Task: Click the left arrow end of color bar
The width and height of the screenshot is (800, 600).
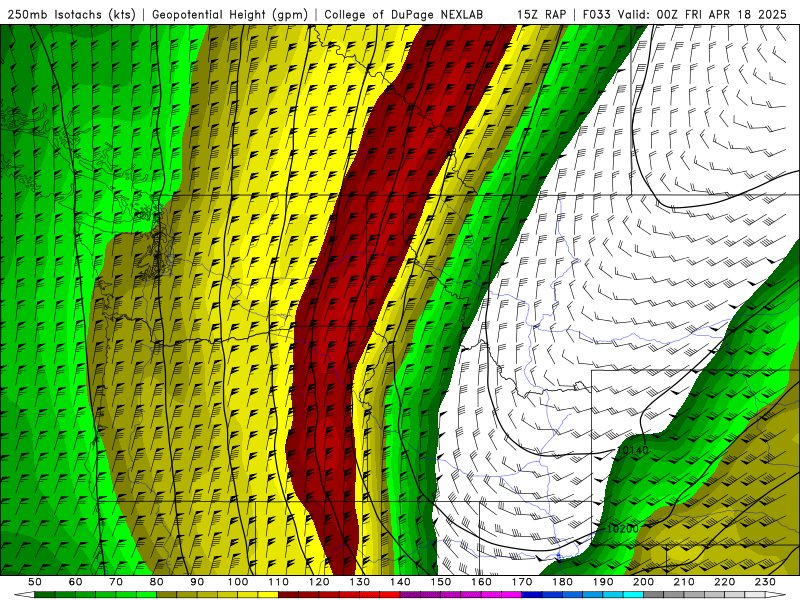Action: coord(24,595)
